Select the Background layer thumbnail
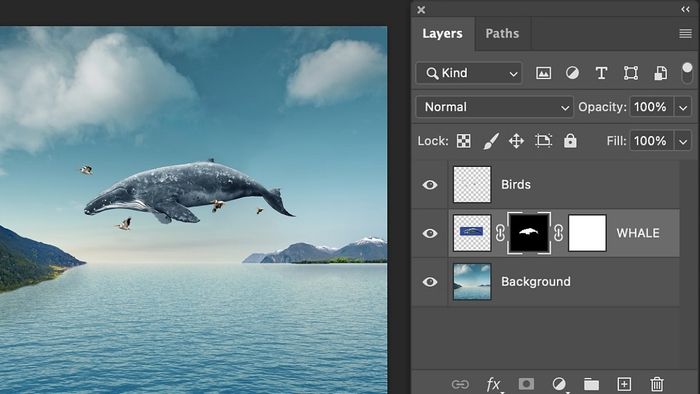 472,282
